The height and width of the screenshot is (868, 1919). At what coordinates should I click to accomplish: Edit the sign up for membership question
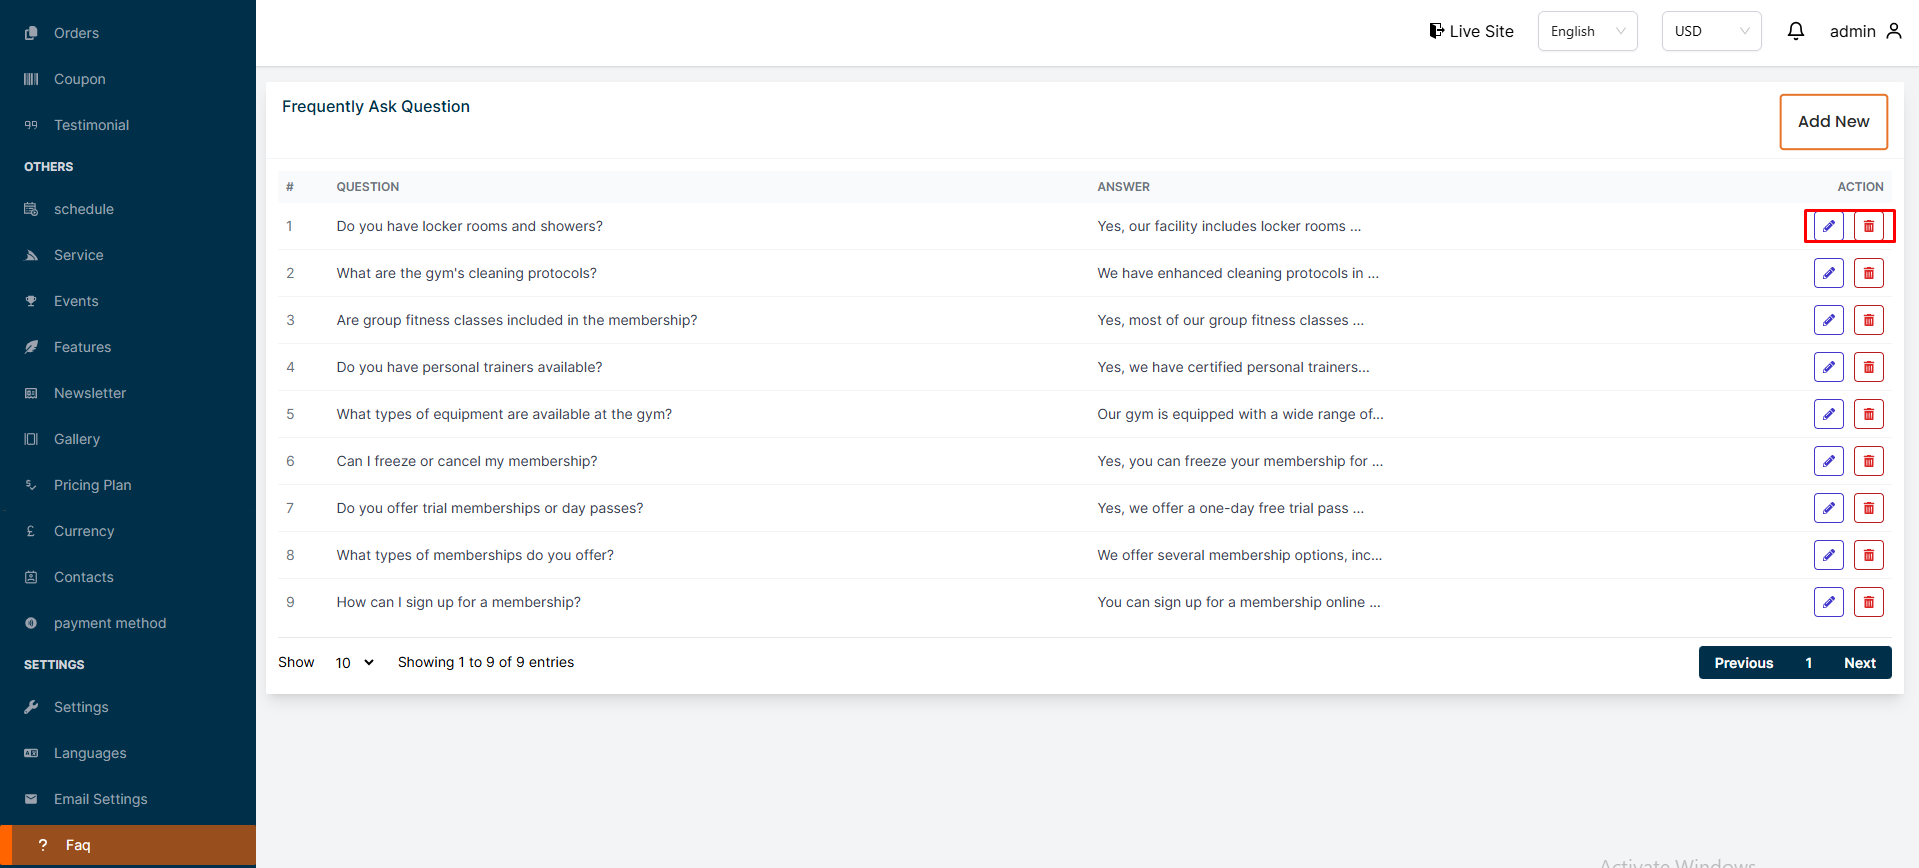1828,602
